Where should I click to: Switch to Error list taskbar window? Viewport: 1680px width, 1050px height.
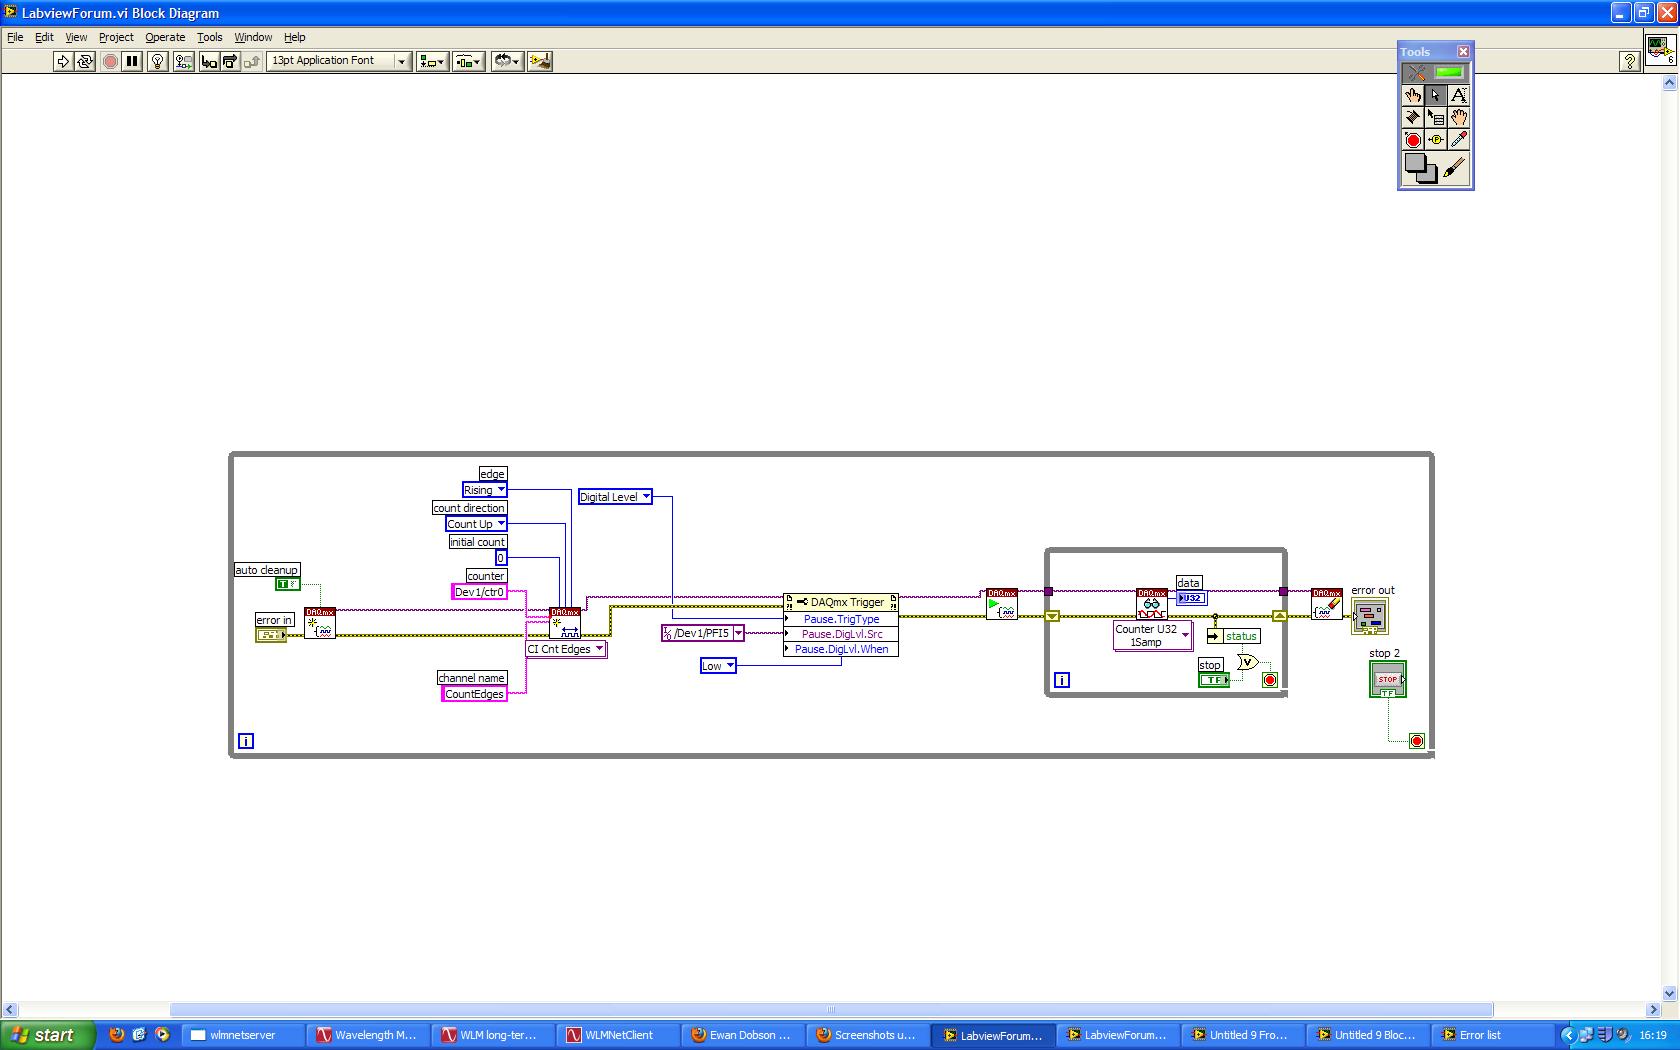coord(1494,1035)
